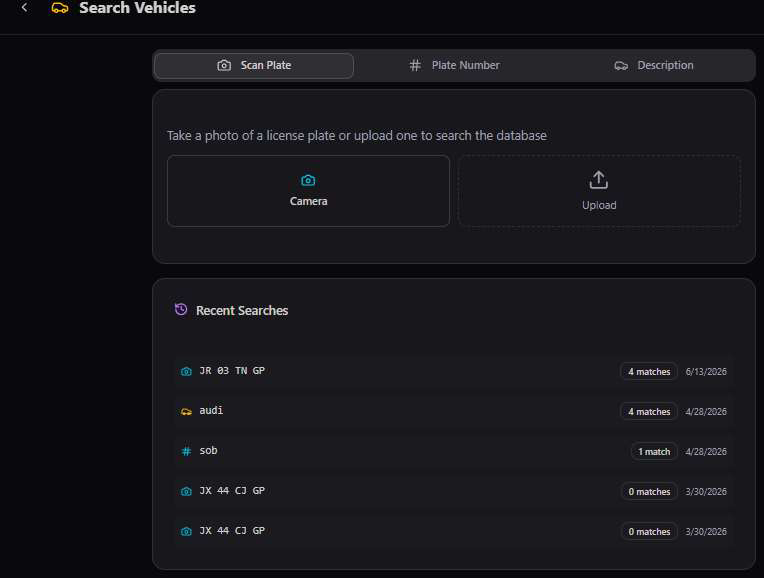This screenshot has width=764, height=578.
Task: Click the Search Vehicles page title
Action: [x=137, y=8]
